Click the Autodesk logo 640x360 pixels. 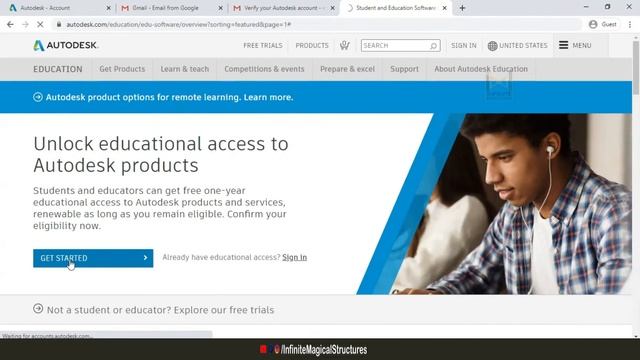[x=66, y=45]
